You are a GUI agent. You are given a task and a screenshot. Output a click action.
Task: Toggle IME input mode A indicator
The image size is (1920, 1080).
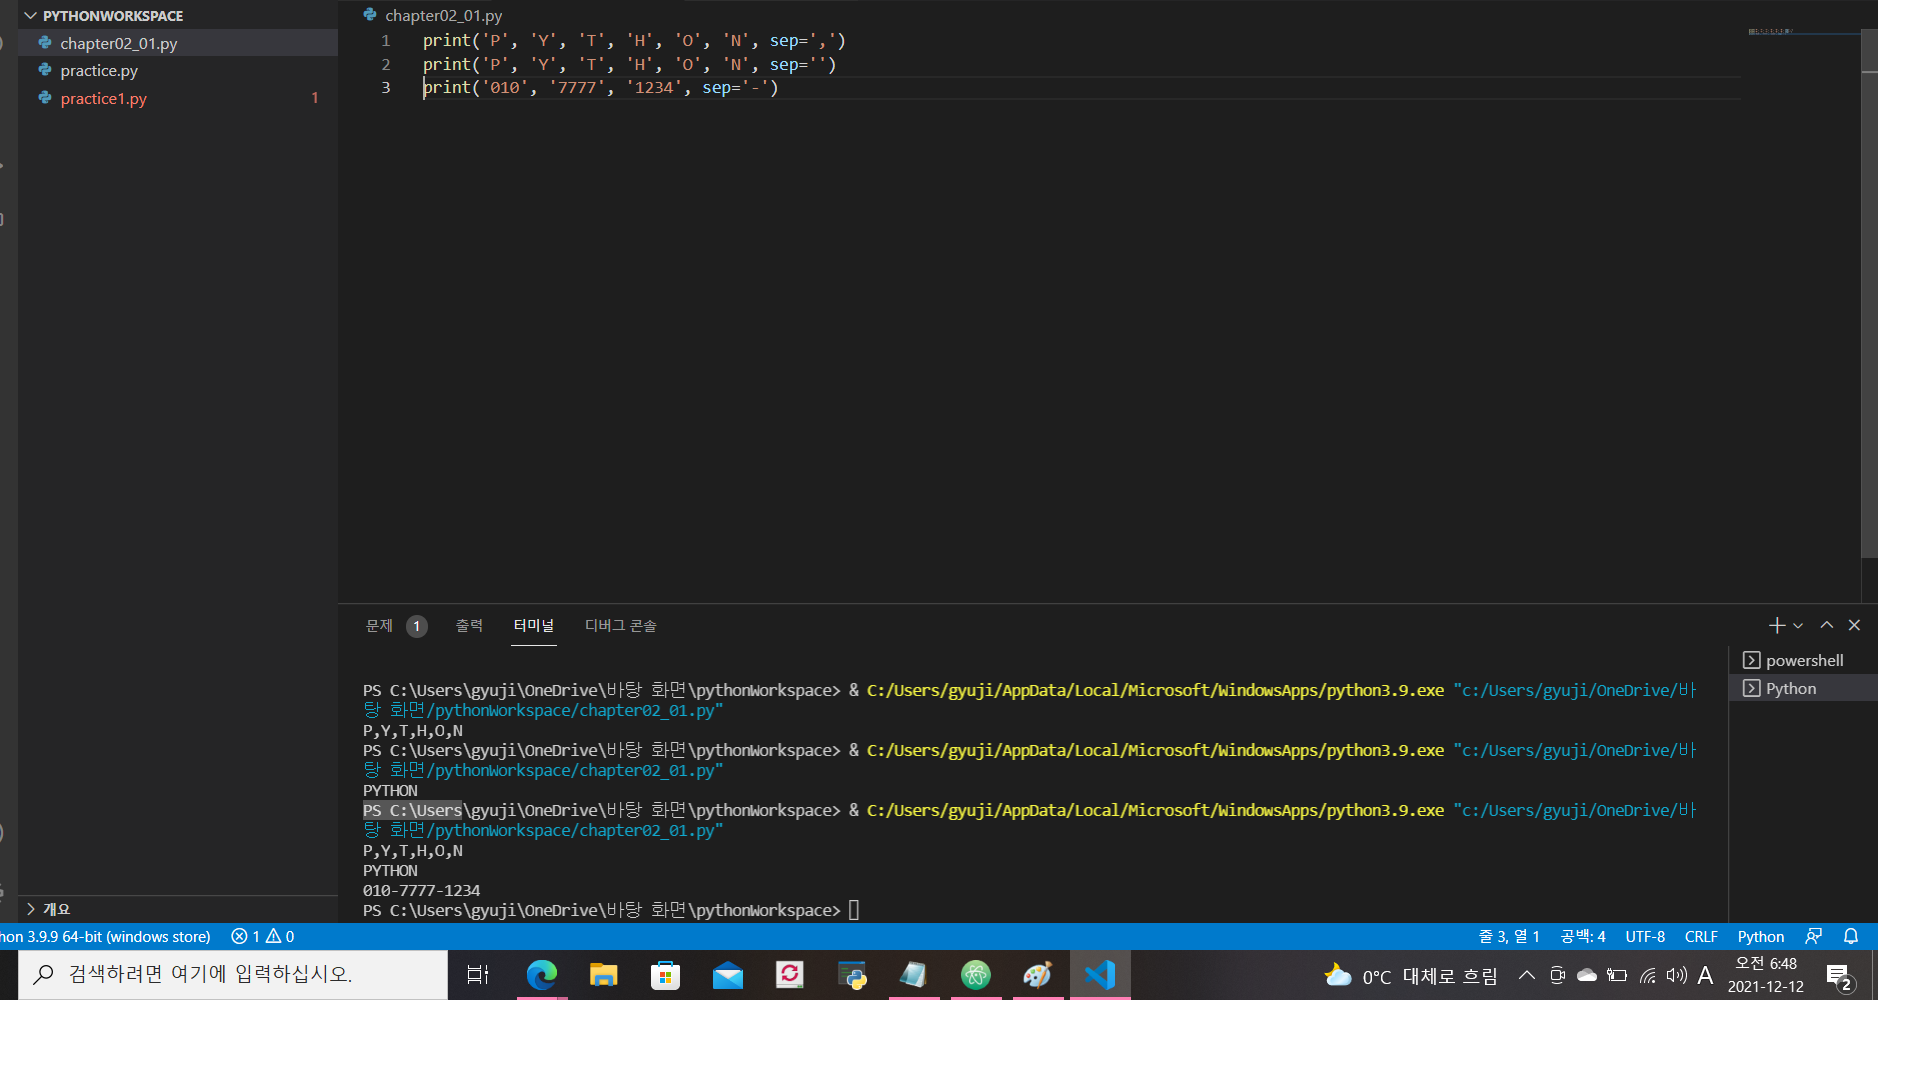(x=1706, y=975)
